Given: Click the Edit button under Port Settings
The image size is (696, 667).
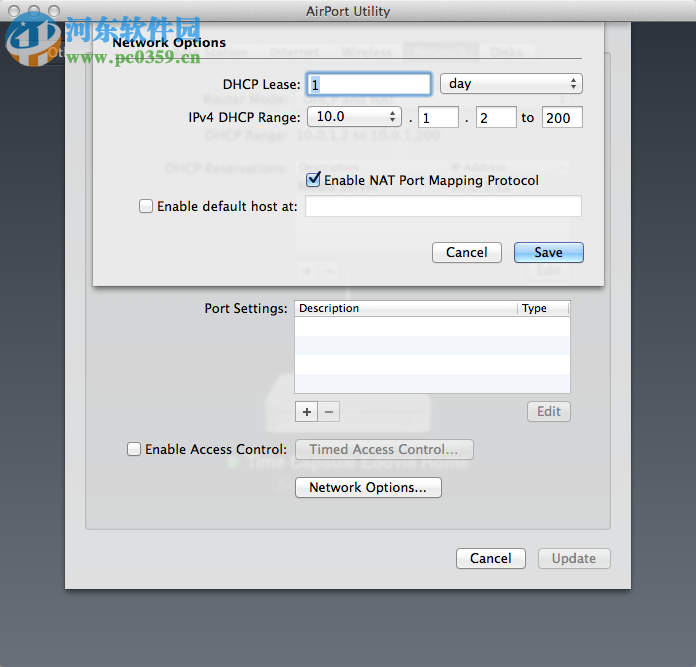Looking at the screenshot, I should pyautogui.click(x=549, y=411).
